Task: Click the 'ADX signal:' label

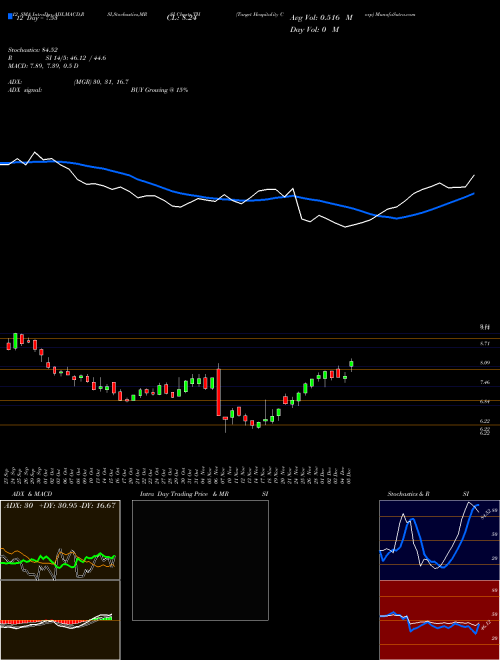Action: [25, 90]
